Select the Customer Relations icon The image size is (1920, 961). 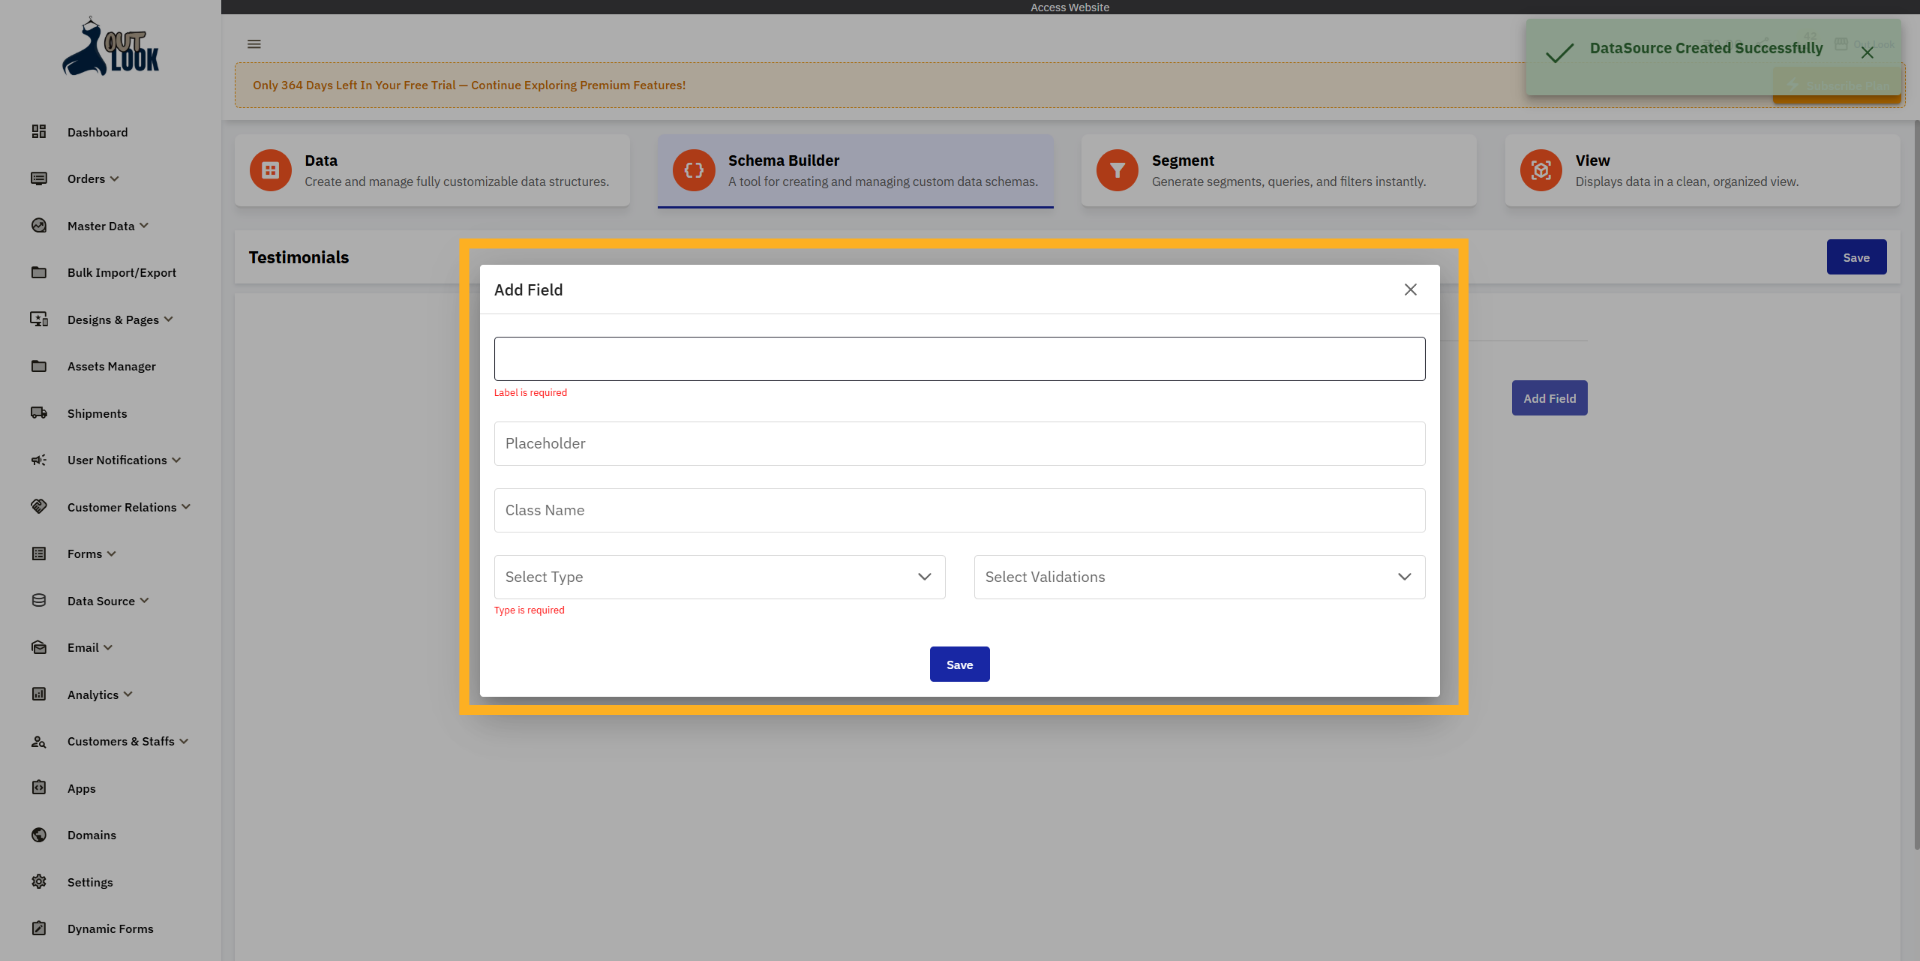click(39, 507)
